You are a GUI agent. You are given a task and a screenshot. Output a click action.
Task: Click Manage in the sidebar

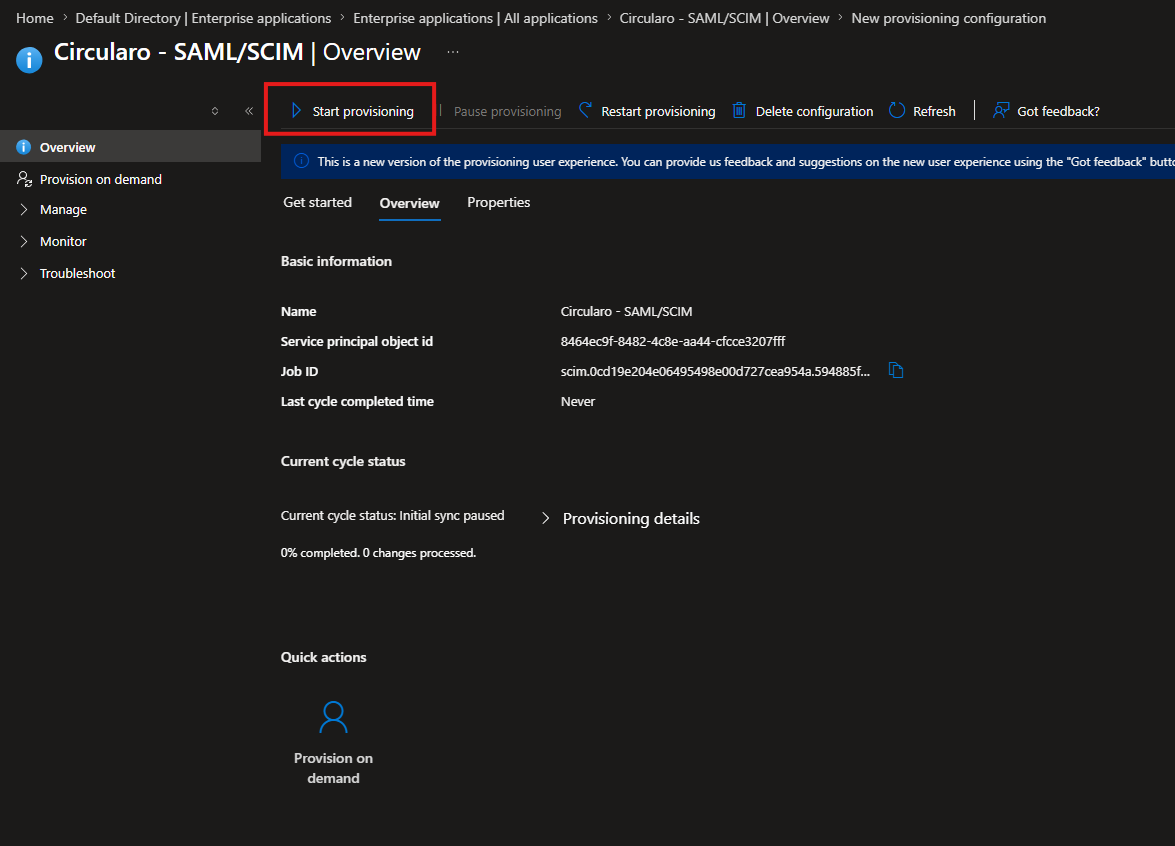(x=64, y=210)
